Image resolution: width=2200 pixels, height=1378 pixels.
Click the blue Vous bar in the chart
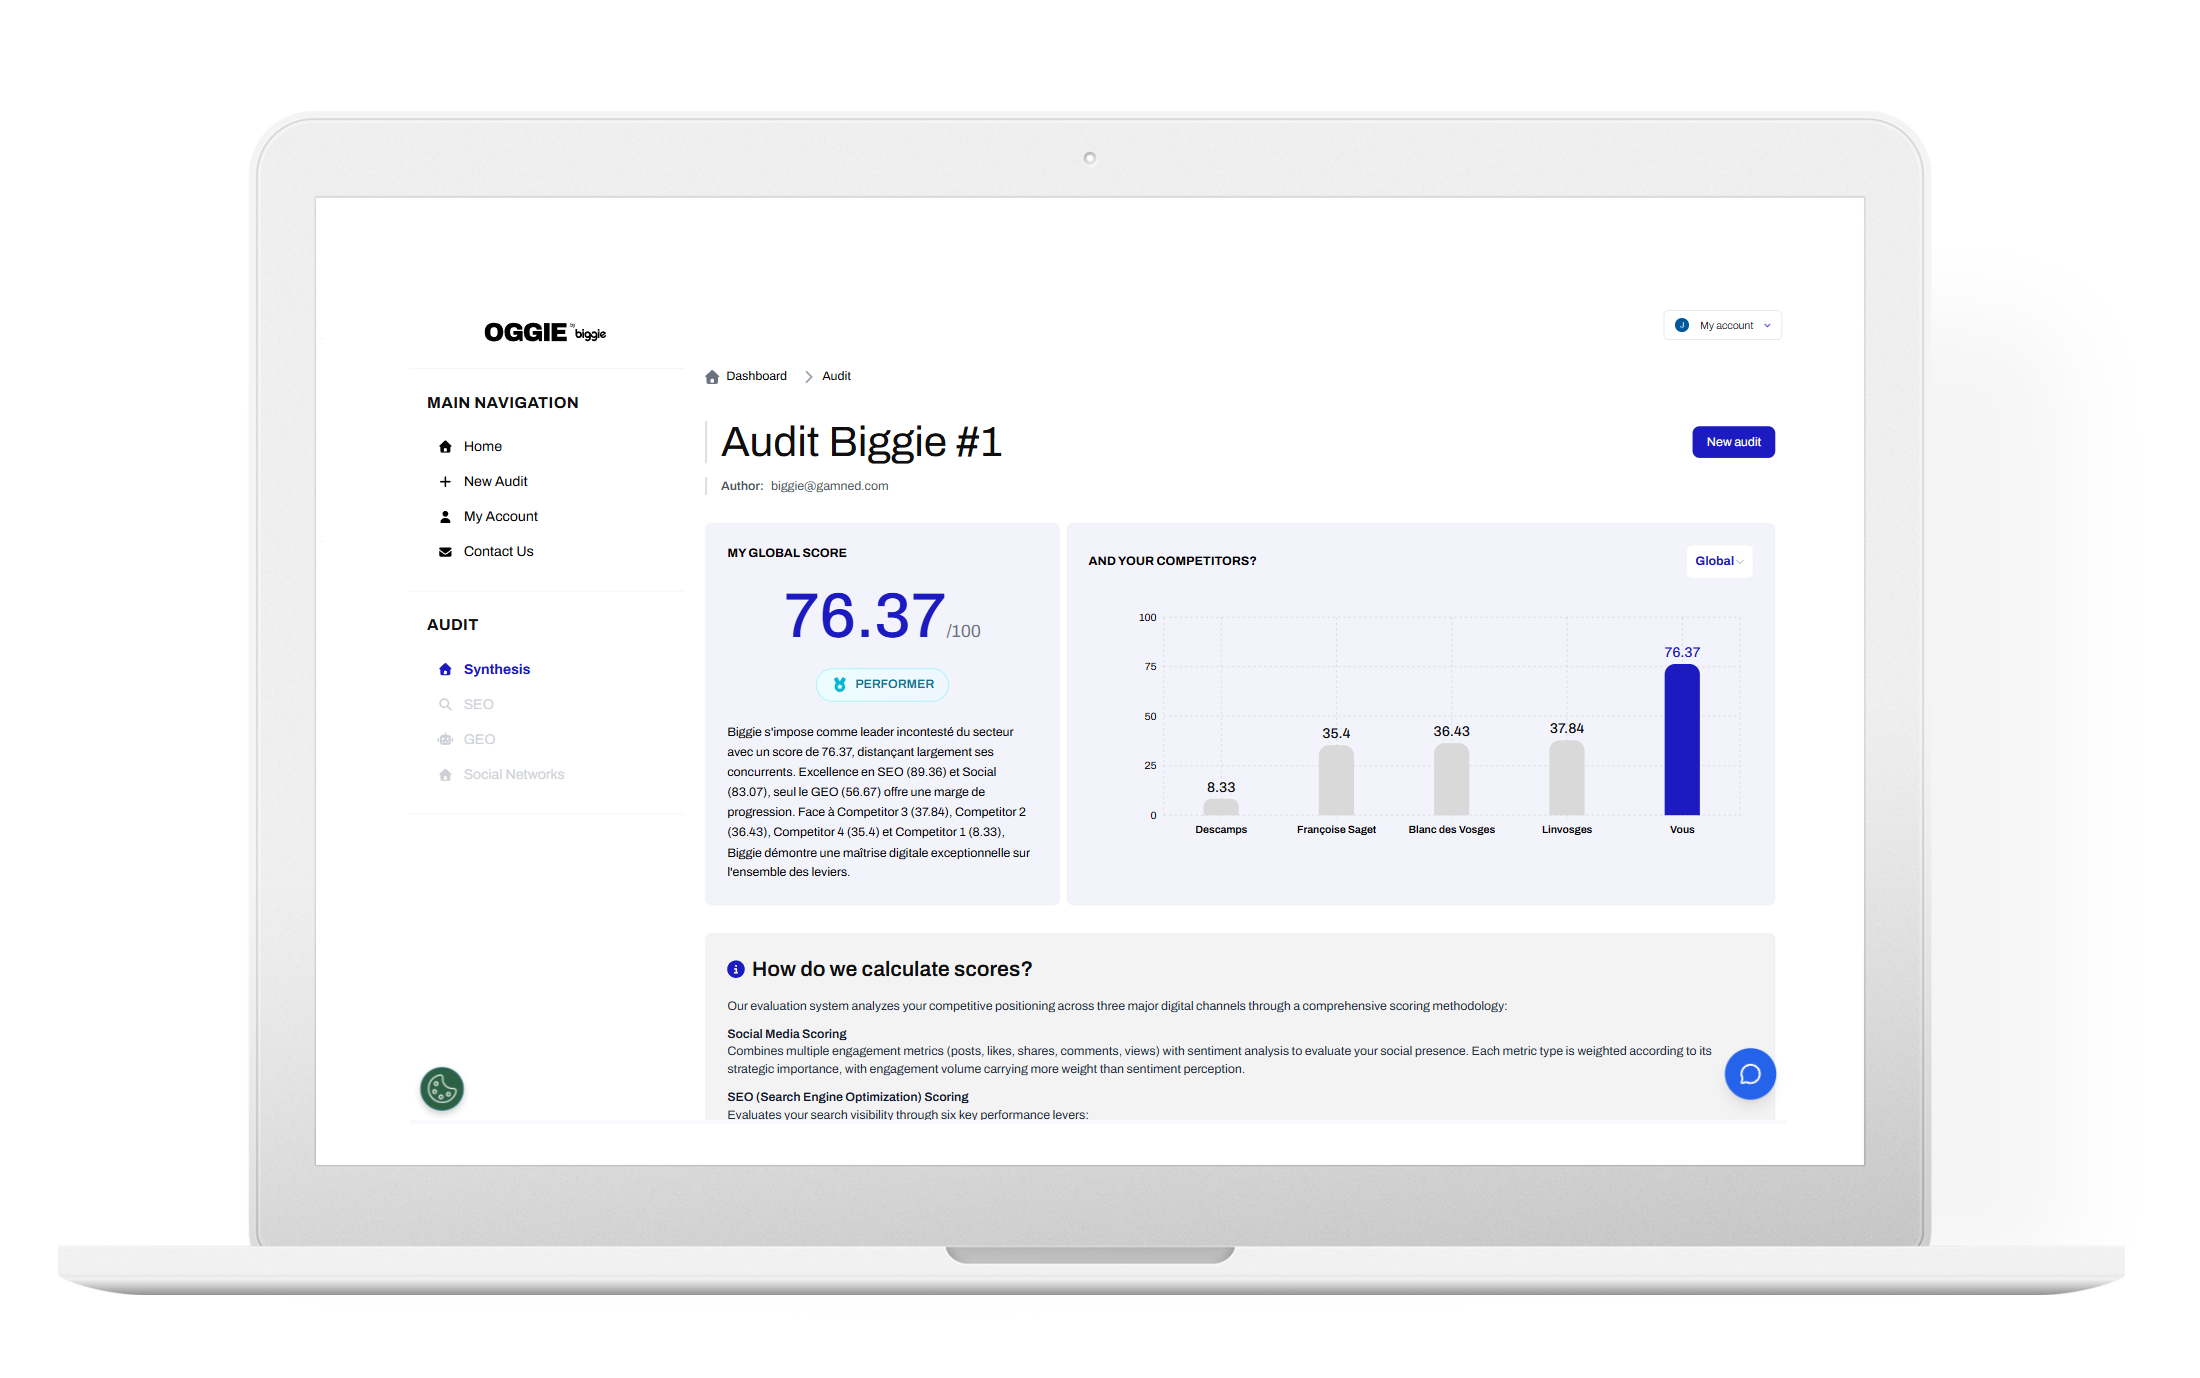click(x=1681, y=740)
